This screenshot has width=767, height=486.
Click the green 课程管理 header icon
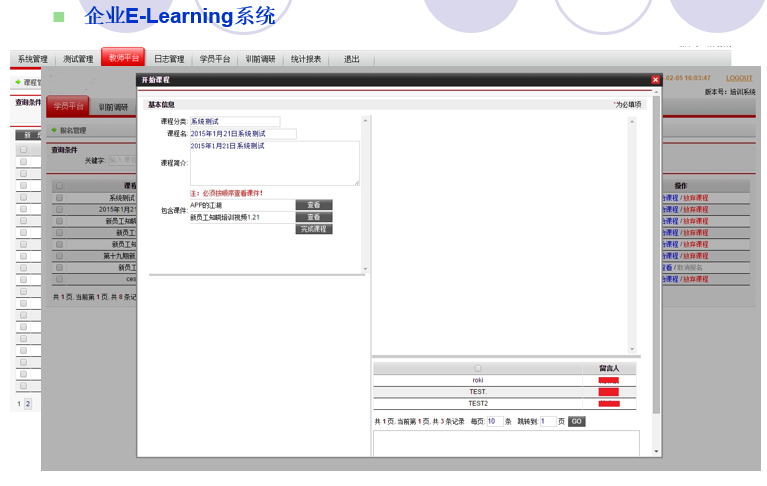pyautogui.click(x=18, y=82)
